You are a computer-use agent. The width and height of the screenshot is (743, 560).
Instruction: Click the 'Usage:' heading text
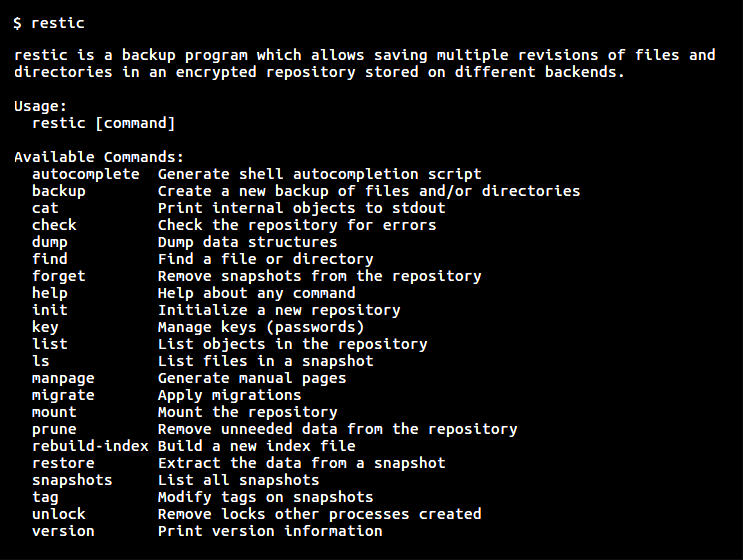coord(41,106)
